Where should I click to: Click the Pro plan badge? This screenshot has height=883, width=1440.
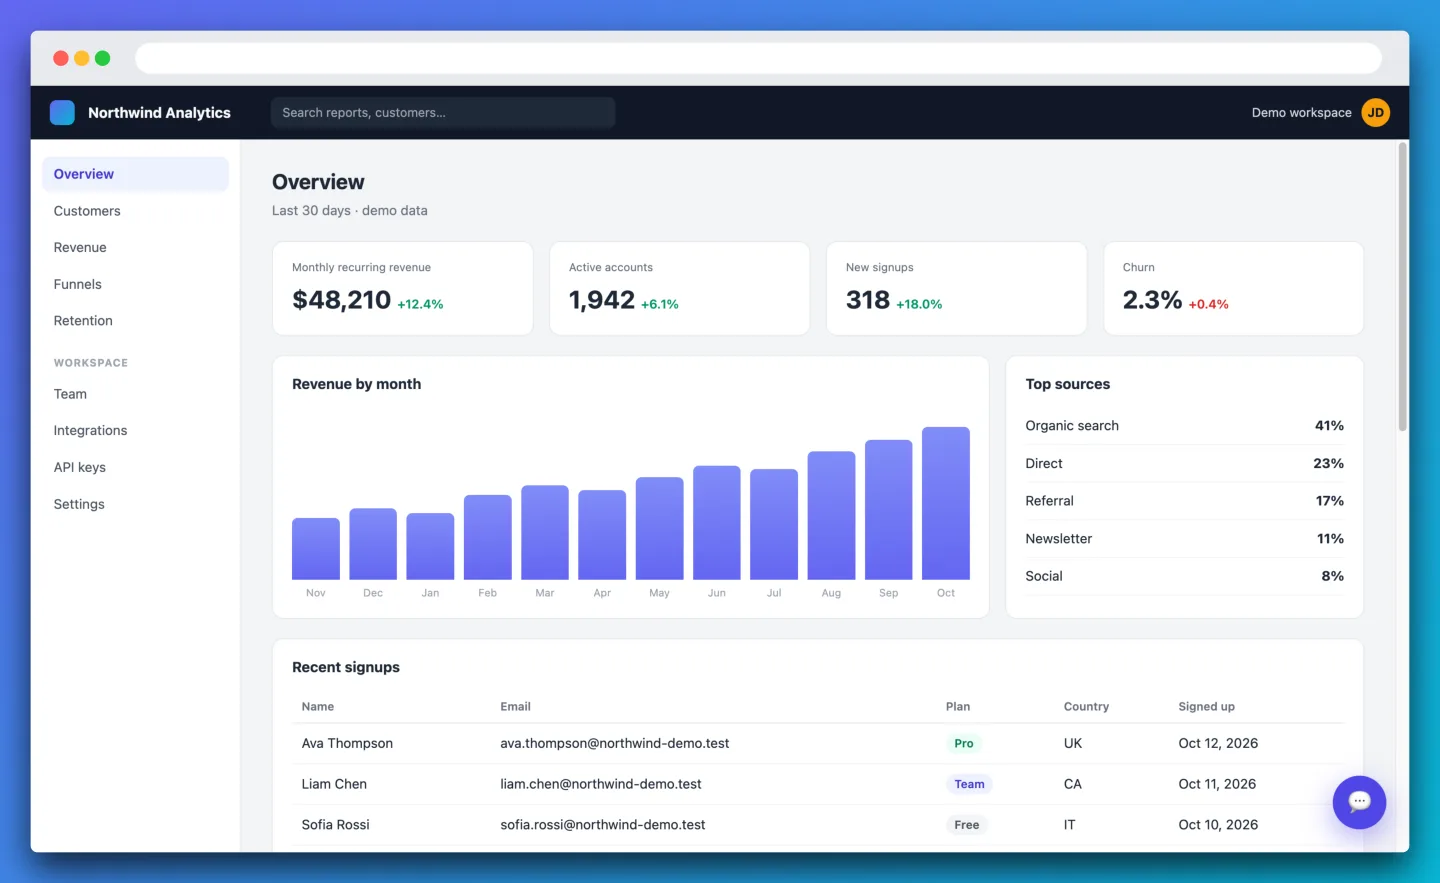(x=964, y=743)
